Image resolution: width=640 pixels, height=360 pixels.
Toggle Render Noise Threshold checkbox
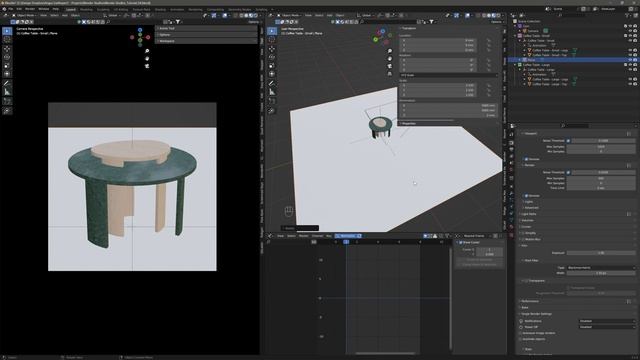(568, 172)
